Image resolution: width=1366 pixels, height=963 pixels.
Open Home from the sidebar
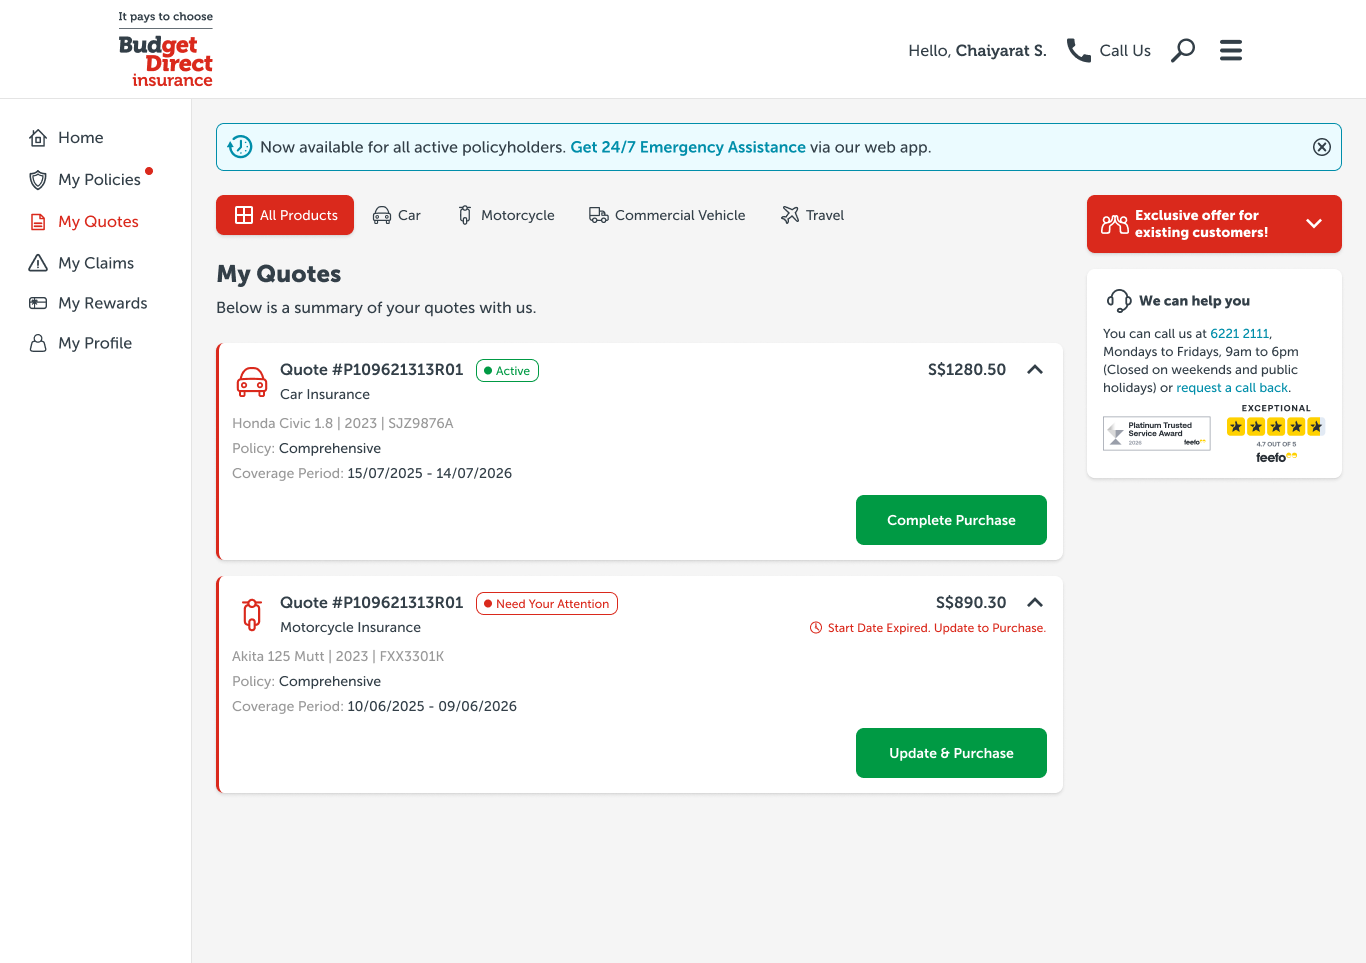tap(67, 138)
